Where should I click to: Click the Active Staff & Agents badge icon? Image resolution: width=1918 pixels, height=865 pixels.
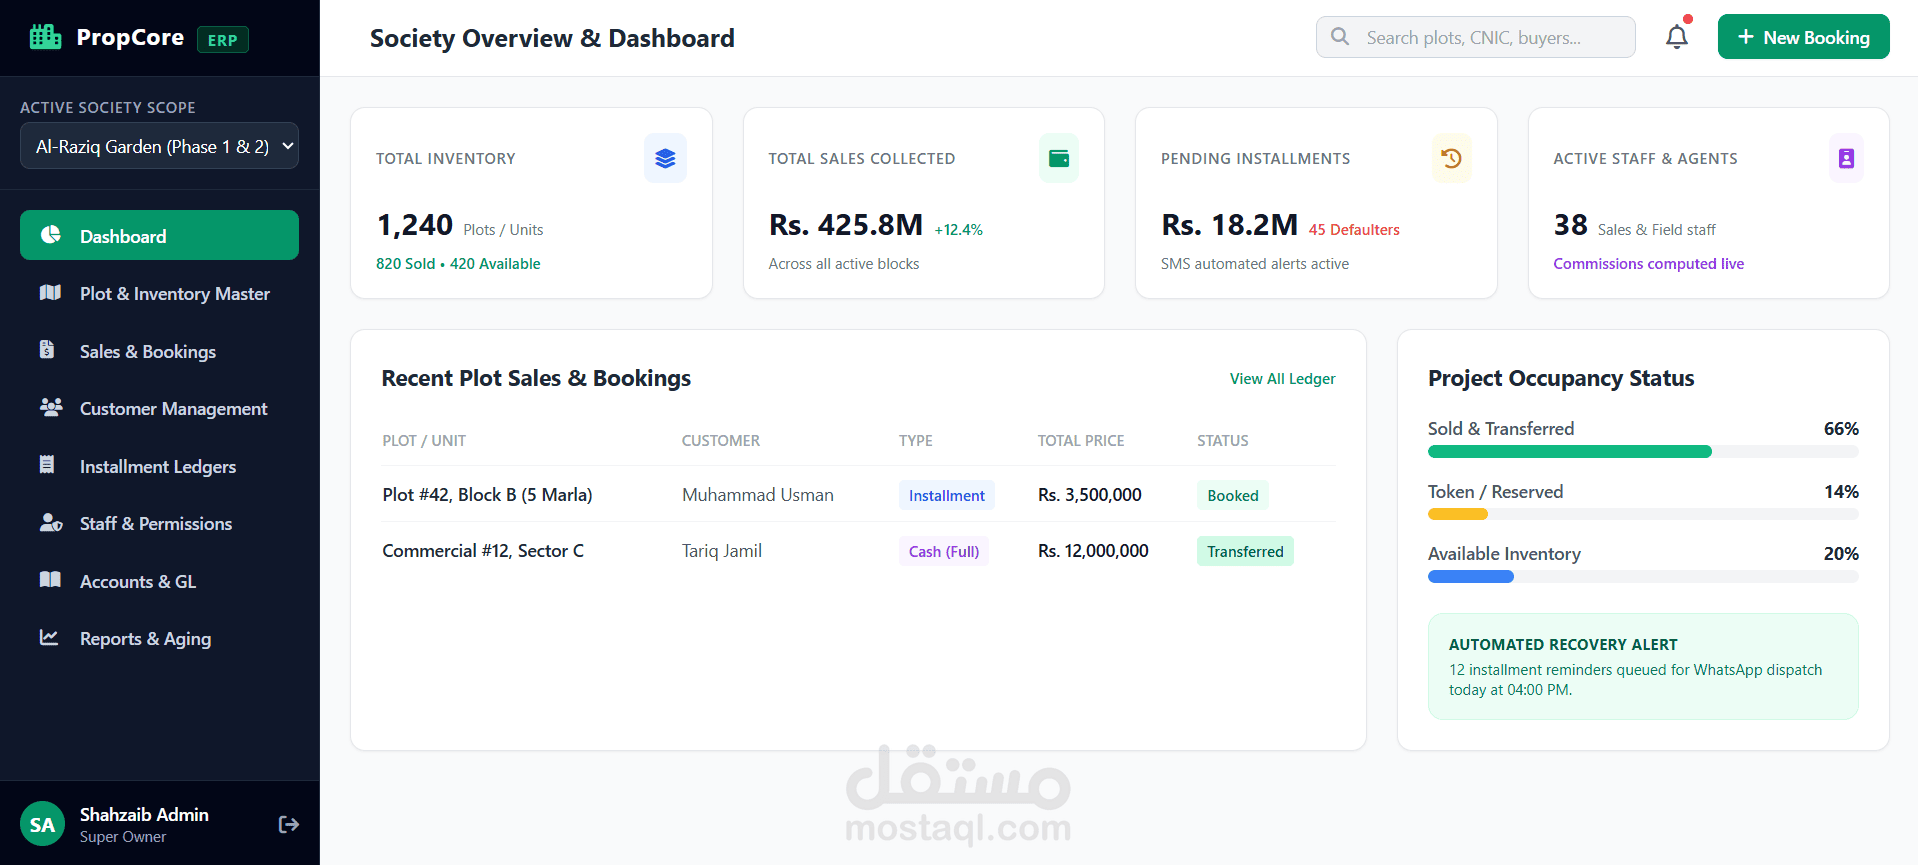click(x=1846, y=158)
